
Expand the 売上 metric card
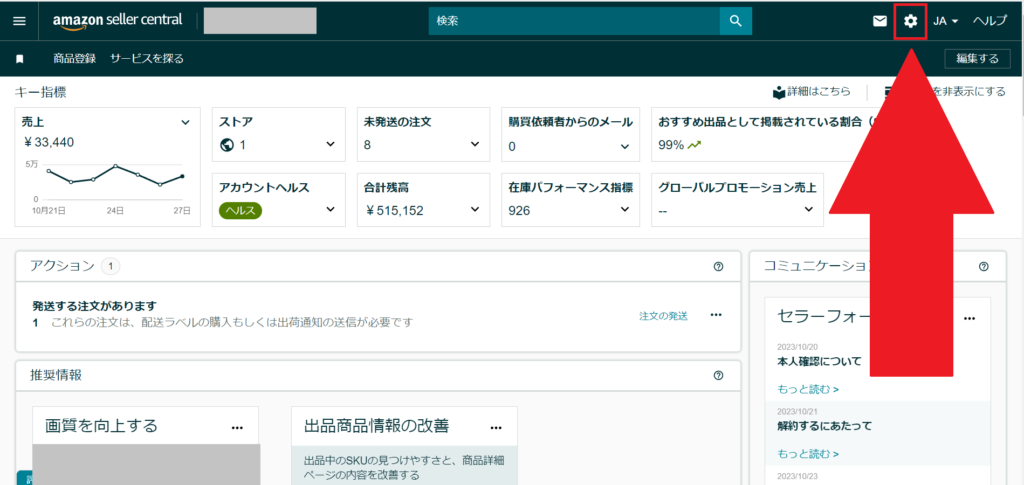[185, 122]
